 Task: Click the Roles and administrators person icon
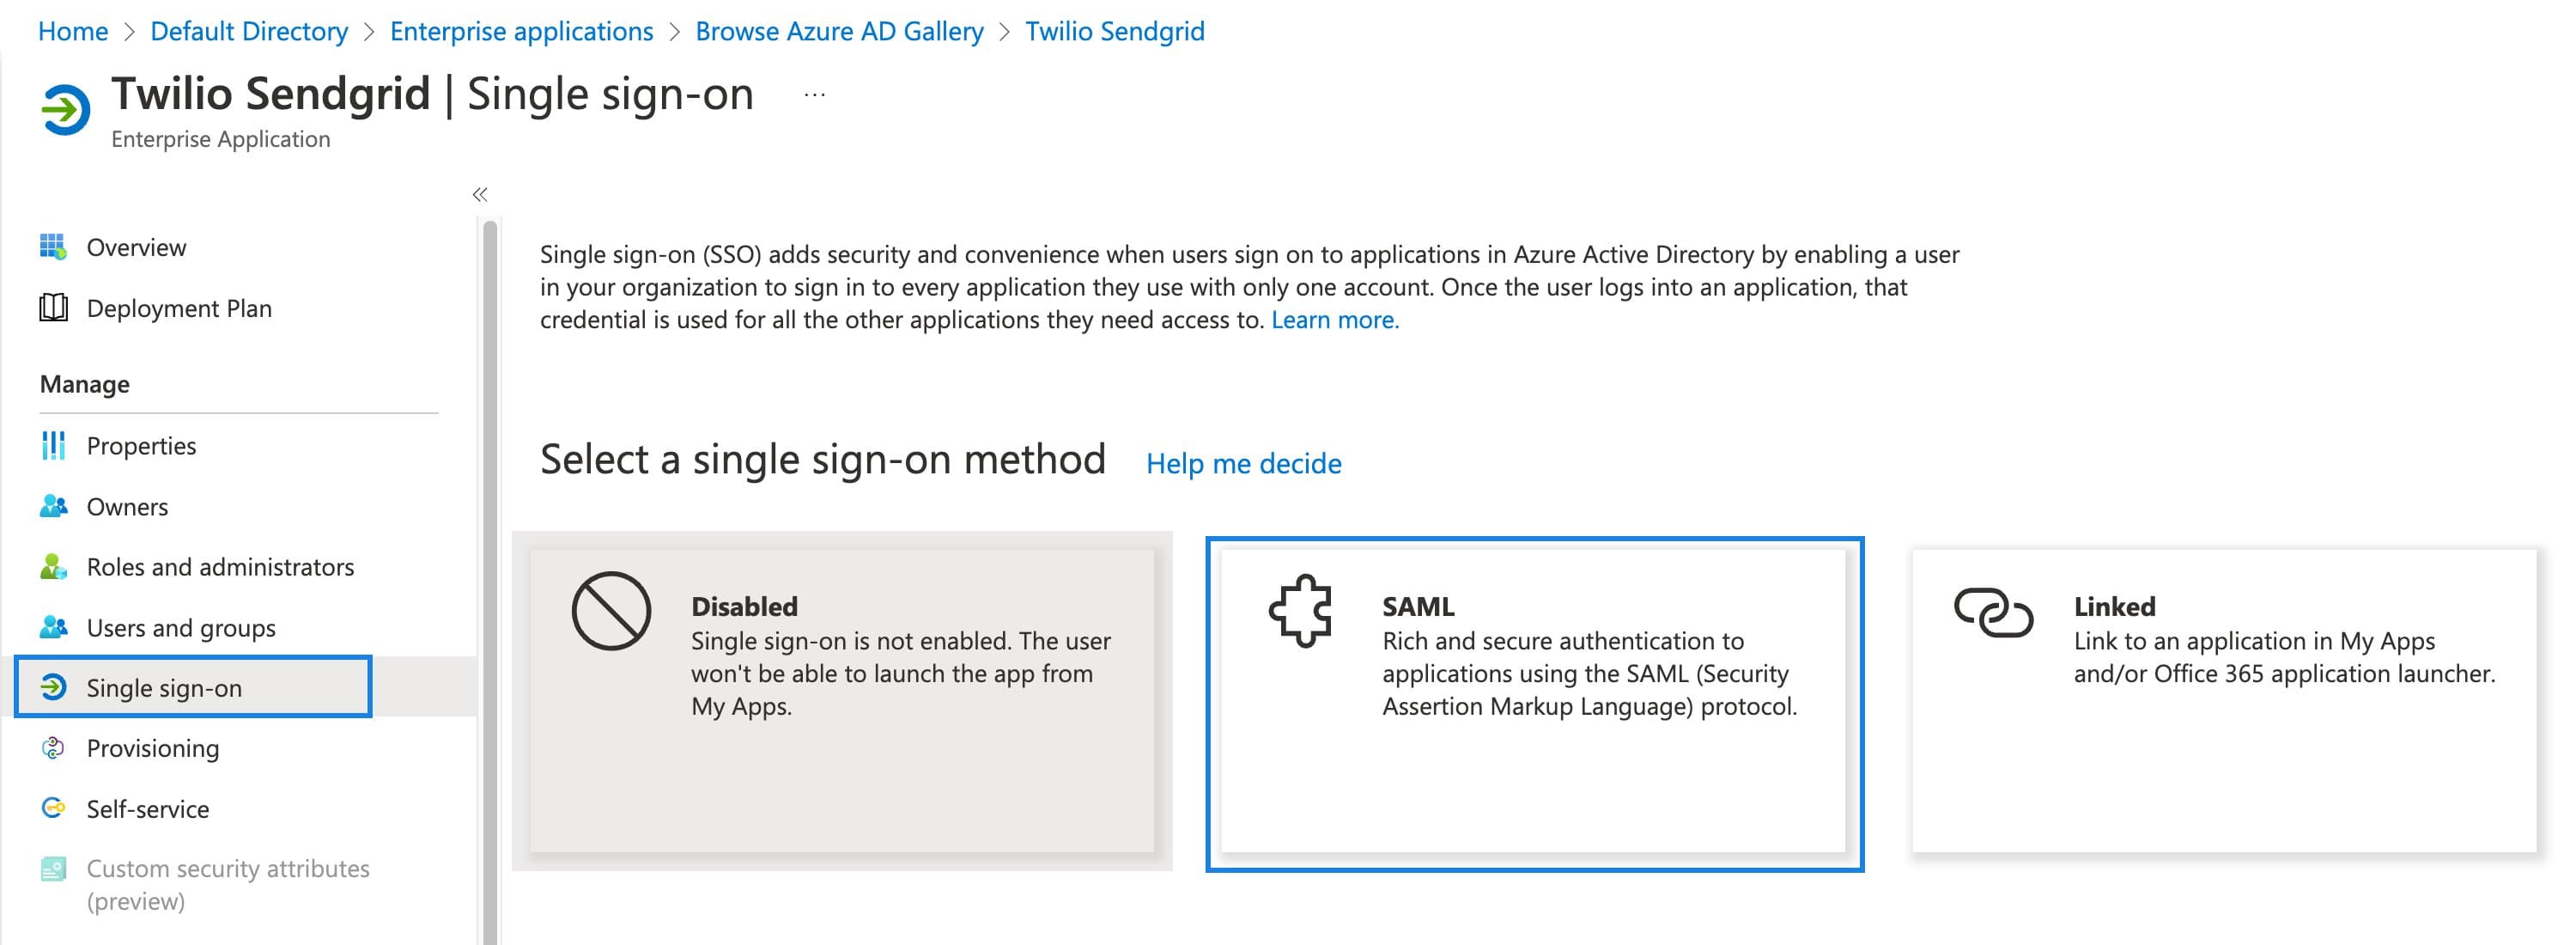[56, 566]
